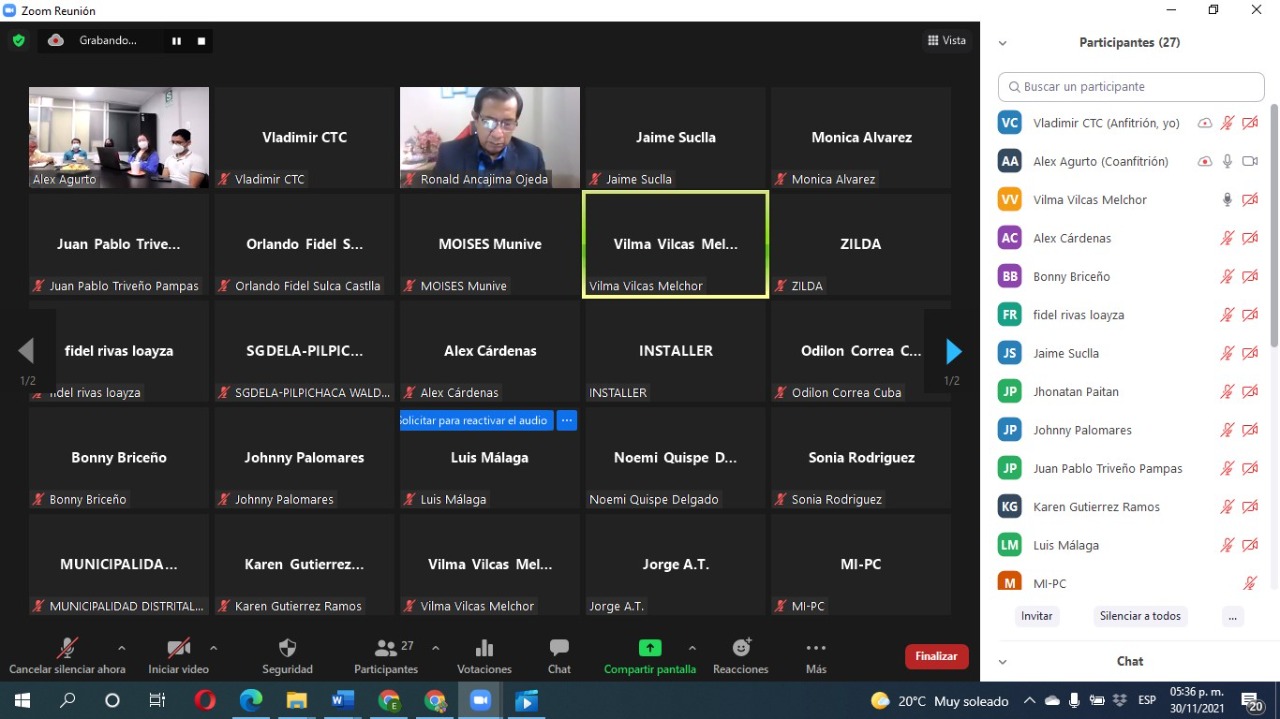Open the Chat panel from toolbar
Image resolution: width=1280 pixels, height=719 pixels.
559,648
